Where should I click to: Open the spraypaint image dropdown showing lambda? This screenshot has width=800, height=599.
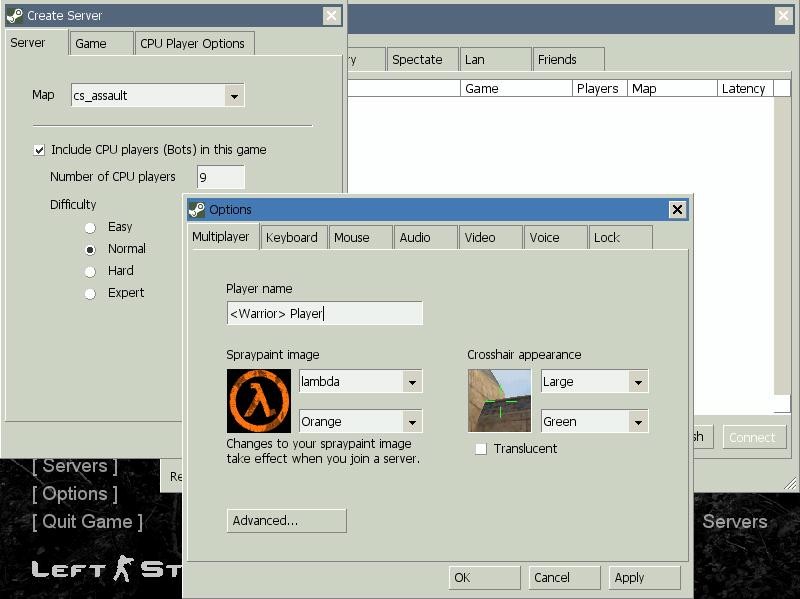[x=413, y=382]
